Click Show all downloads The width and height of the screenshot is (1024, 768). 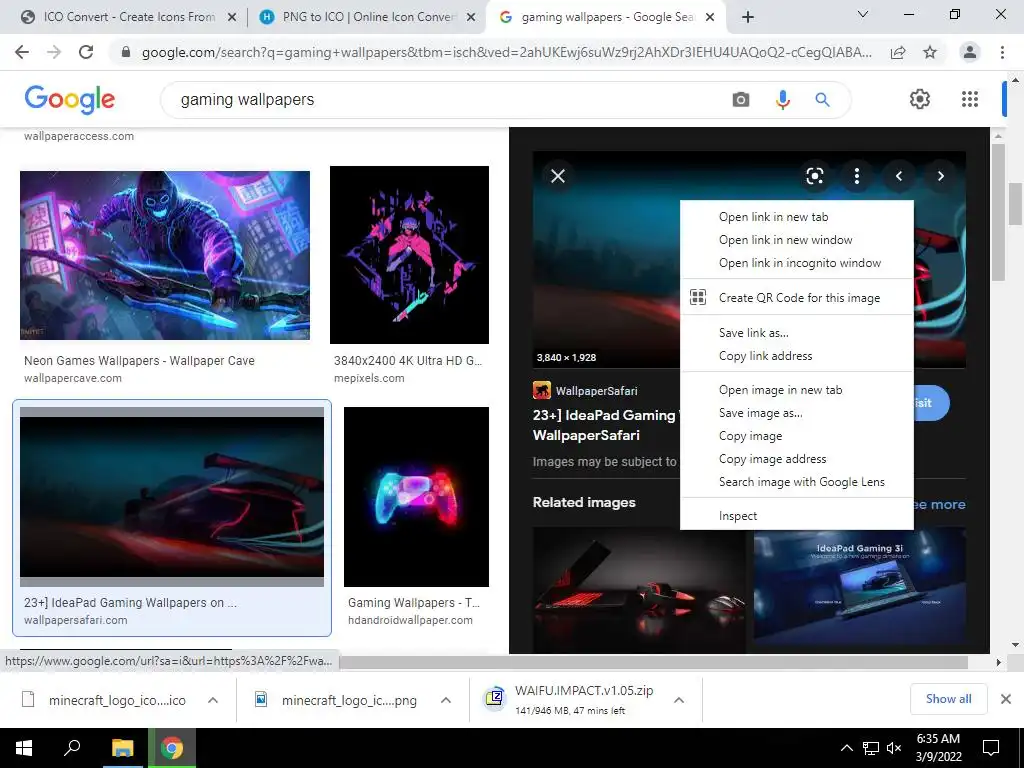click(x=948, y=699)
